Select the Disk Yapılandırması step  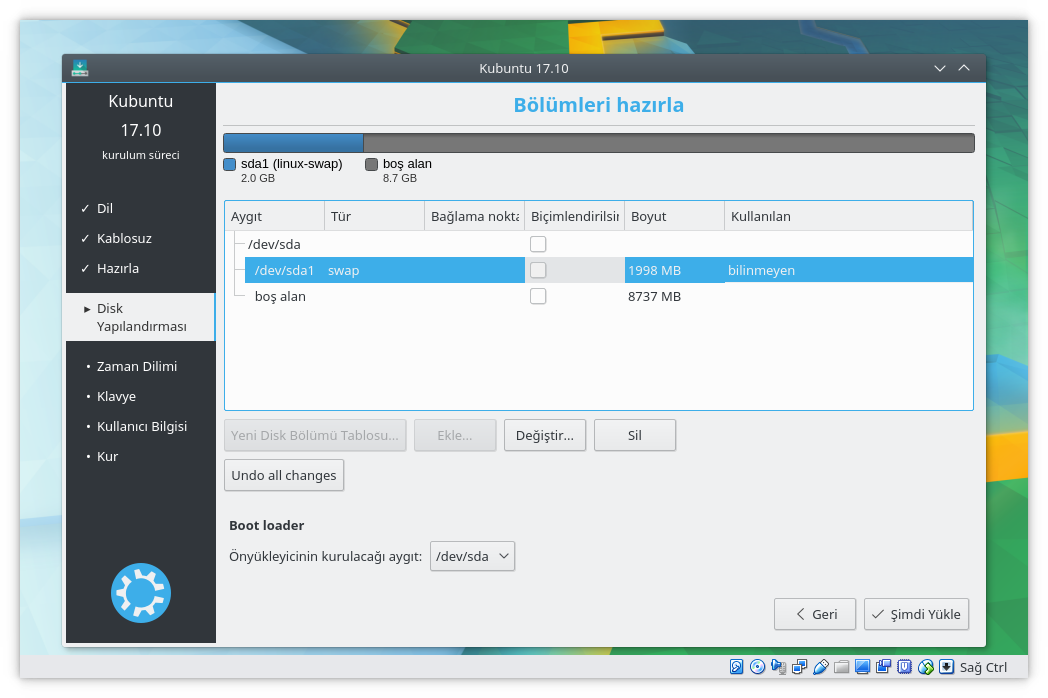(x=140, y=317)
